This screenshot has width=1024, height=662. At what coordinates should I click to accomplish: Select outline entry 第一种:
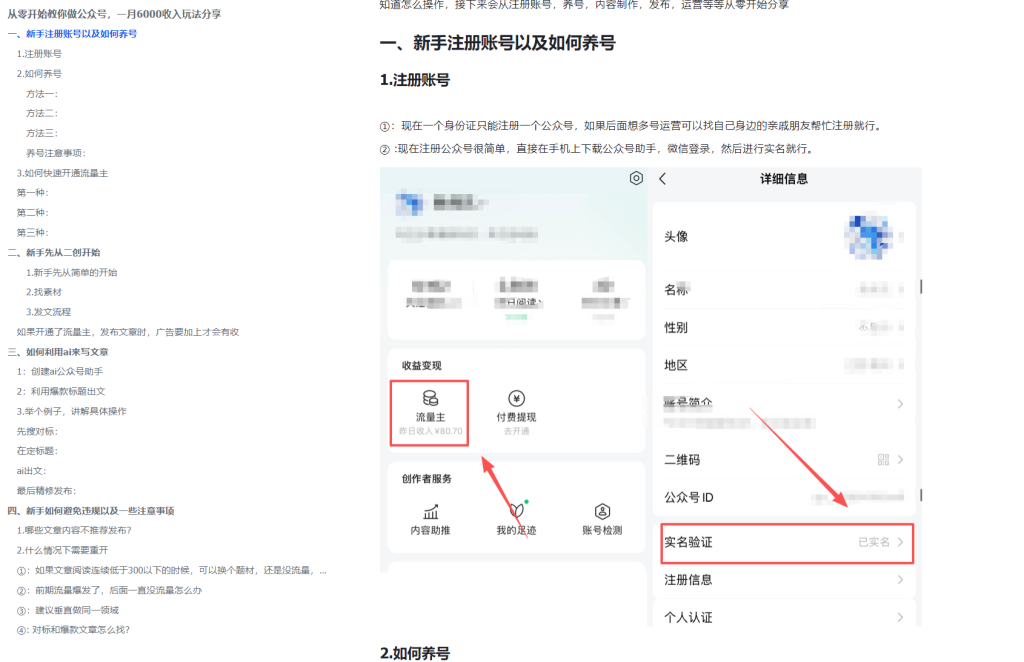33,193
